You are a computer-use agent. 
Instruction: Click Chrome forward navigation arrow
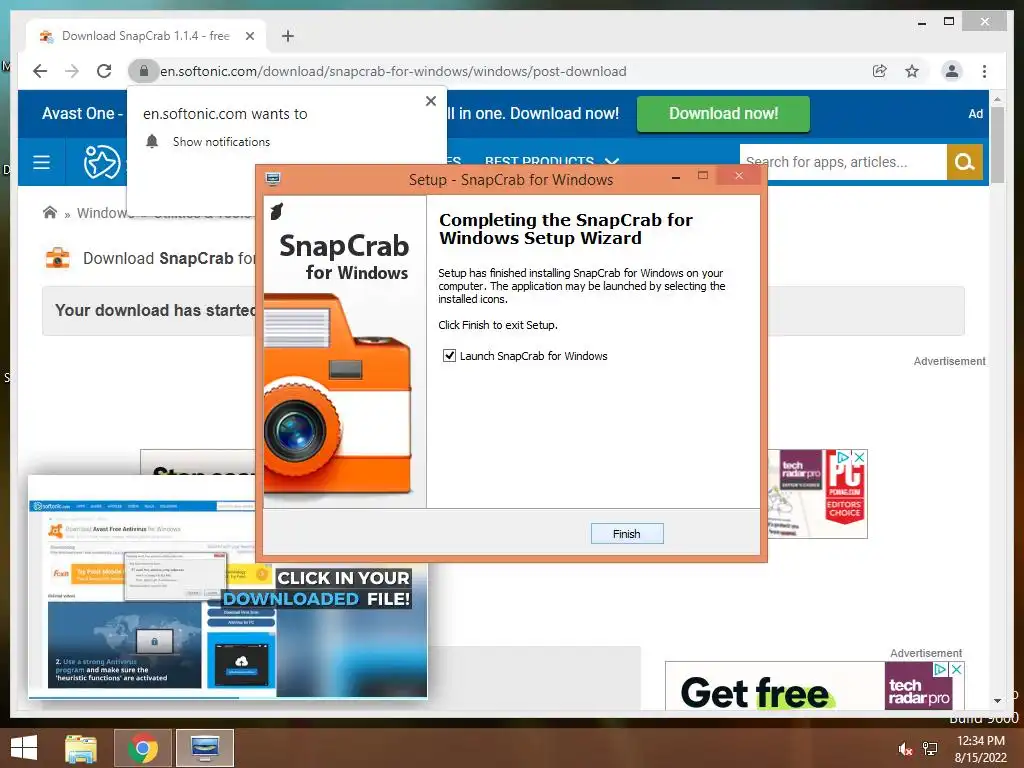(x=72, y=71)
